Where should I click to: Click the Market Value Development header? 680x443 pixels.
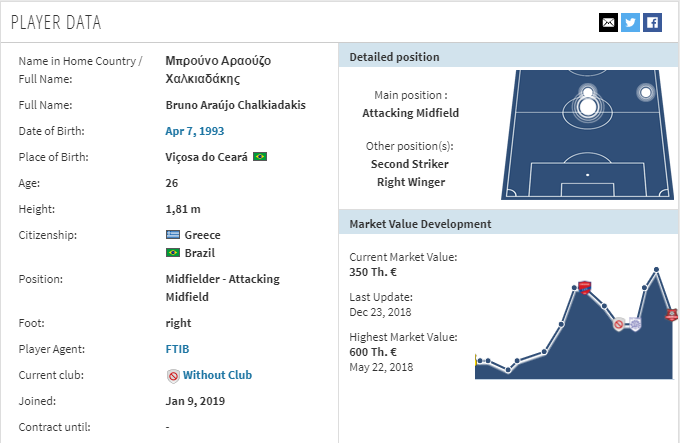point(420,224)
